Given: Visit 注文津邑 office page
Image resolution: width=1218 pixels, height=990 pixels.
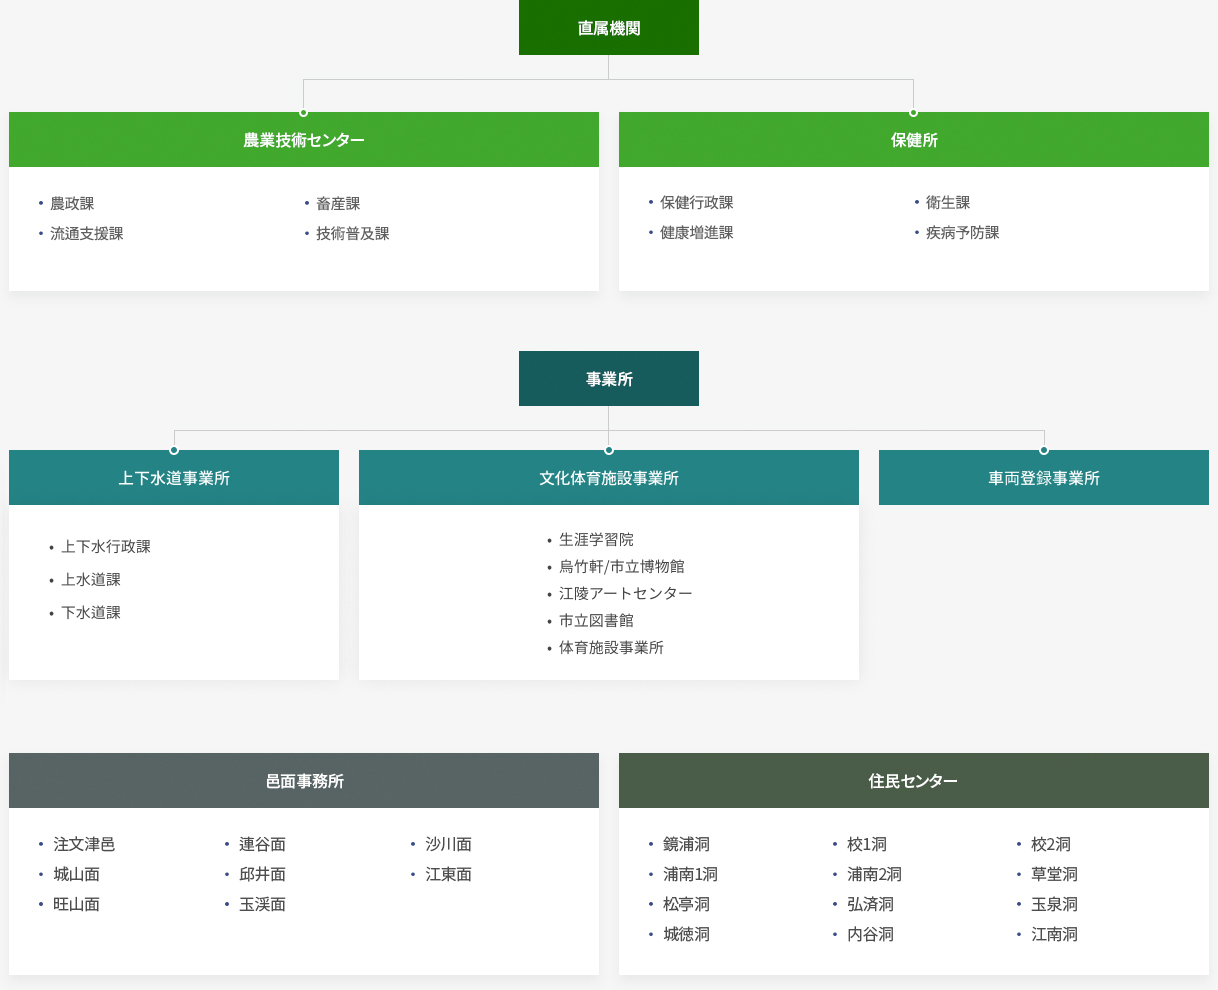Looking at the screenshot, I should [x=84, y=844].
